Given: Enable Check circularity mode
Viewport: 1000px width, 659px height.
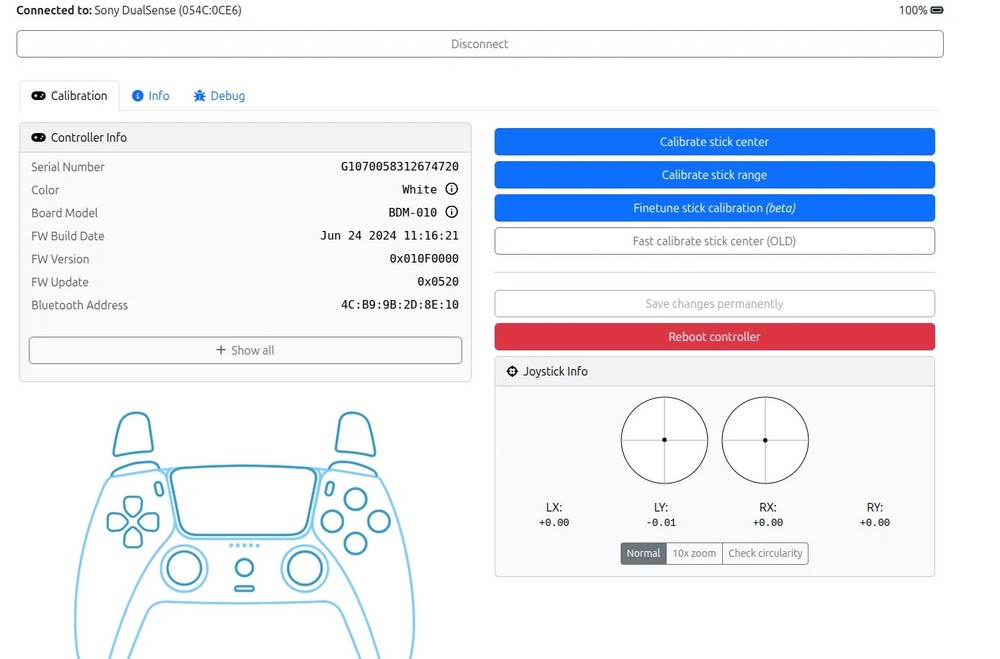Looking at the screenshot, I should click(x=765, y=553).
